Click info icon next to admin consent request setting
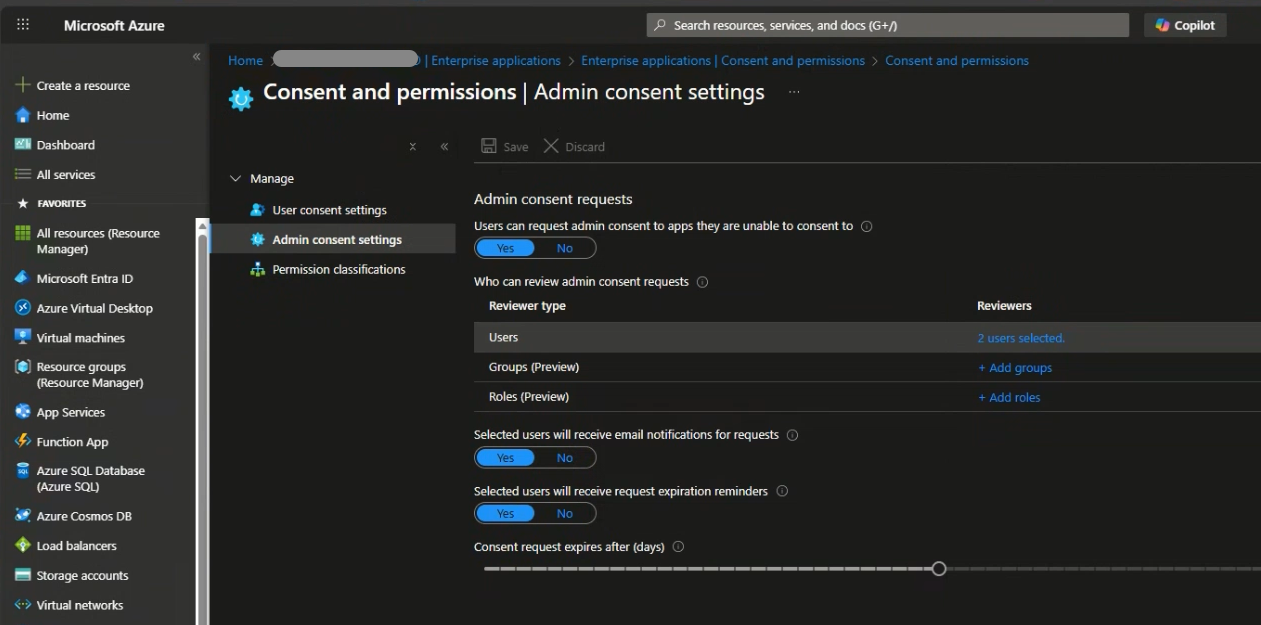The image size is (1261, 625). [867, 226]
